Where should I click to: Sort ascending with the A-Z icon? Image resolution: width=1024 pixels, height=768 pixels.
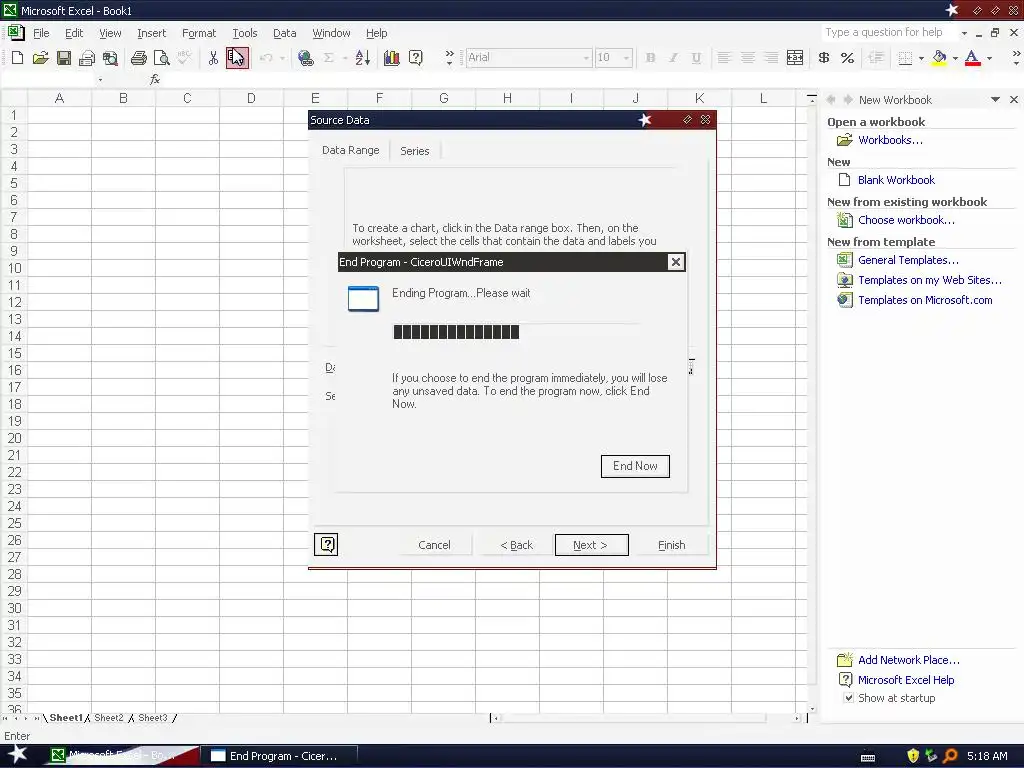click(x=362, y=57)
